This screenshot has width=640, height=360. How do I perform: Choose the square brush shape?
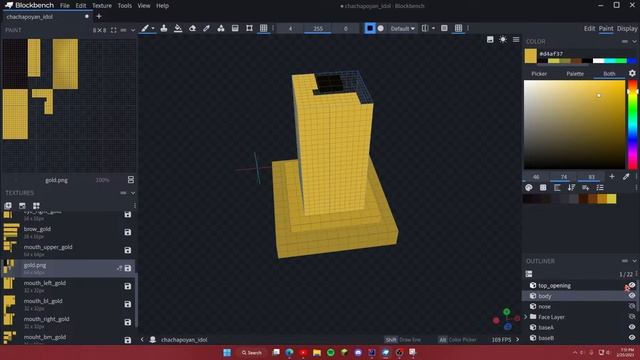(x=370, y=28)
